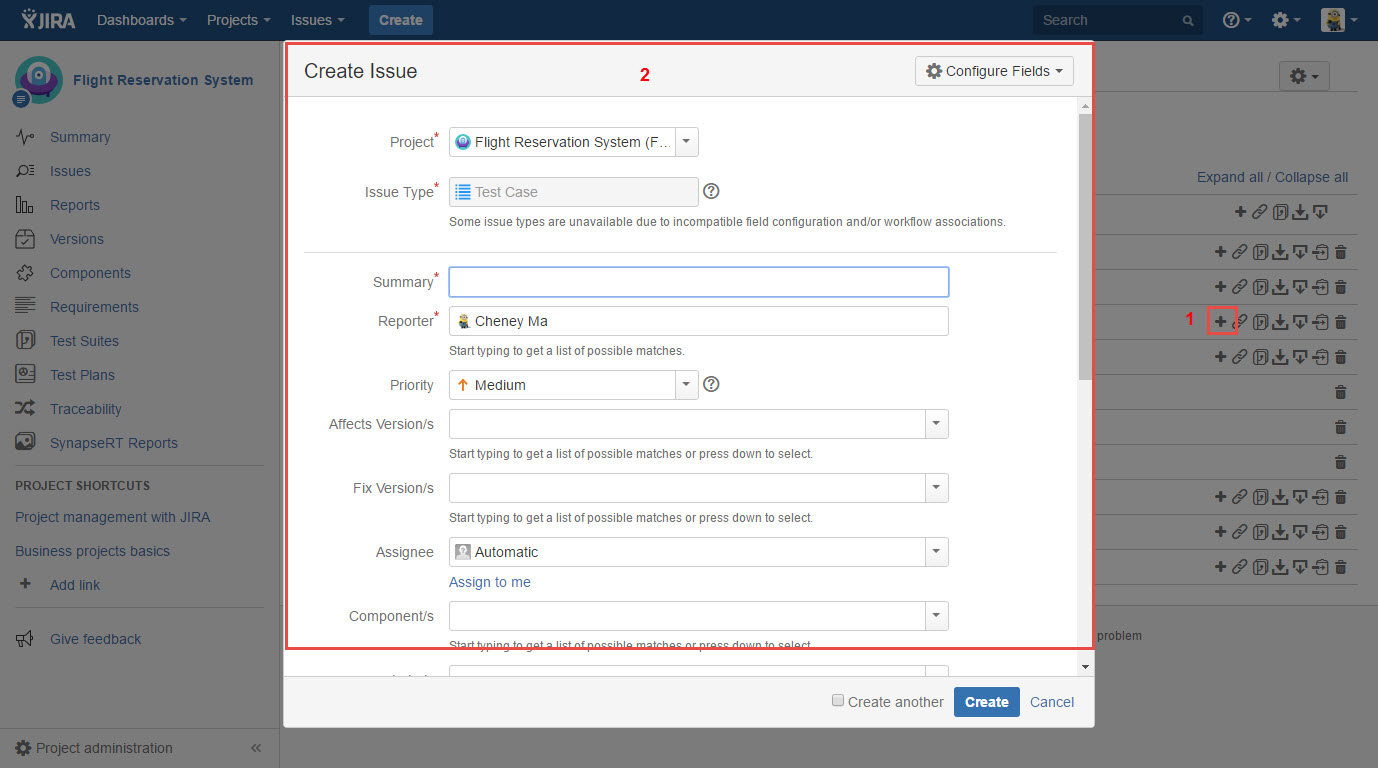Click the JIRA logo in header
This screenshot has width=1378, height=768.
48,20
